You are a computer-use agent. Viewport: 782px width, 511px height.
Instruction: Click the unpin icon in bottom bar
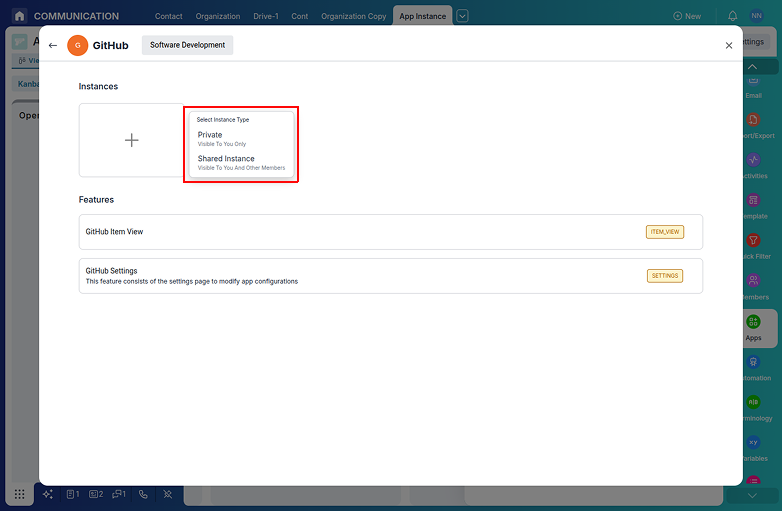click(x=168, y=494)
